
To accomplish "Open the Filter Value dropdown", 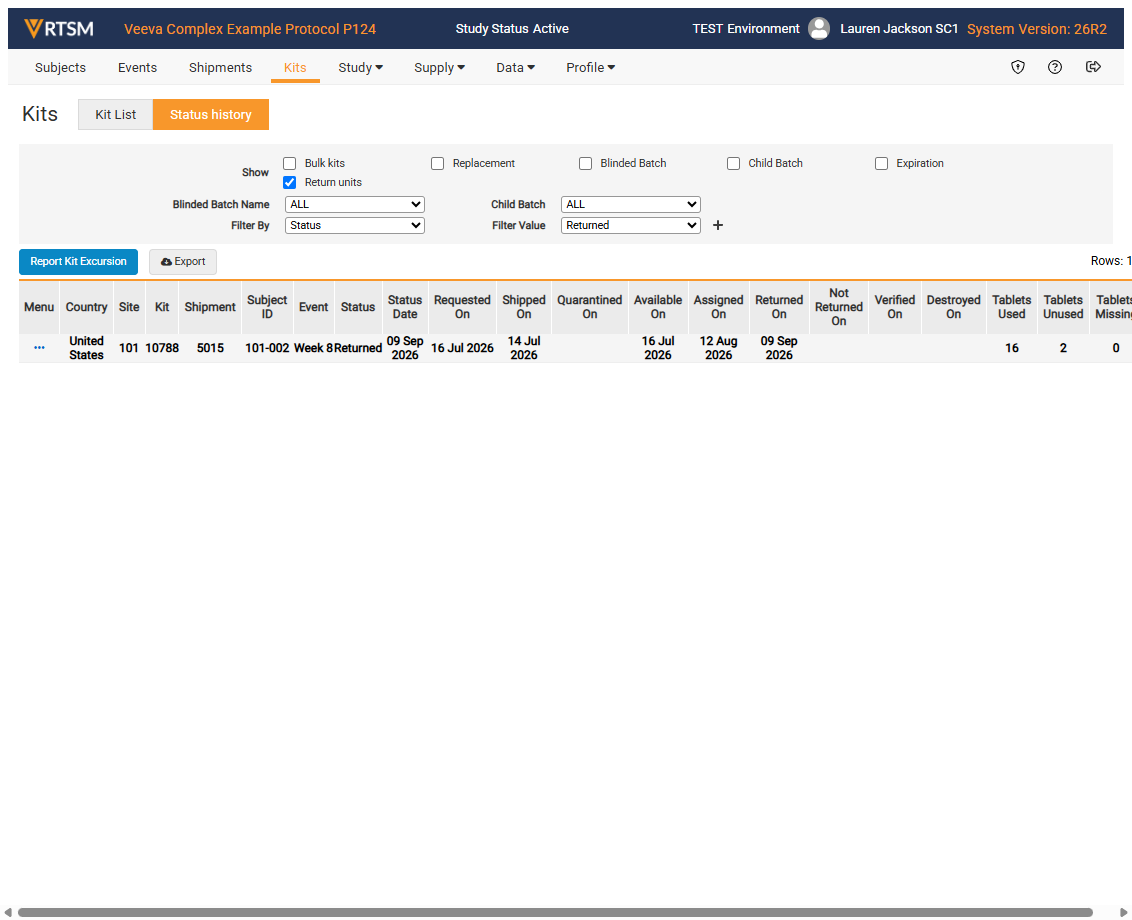I will tap(630, 225).
